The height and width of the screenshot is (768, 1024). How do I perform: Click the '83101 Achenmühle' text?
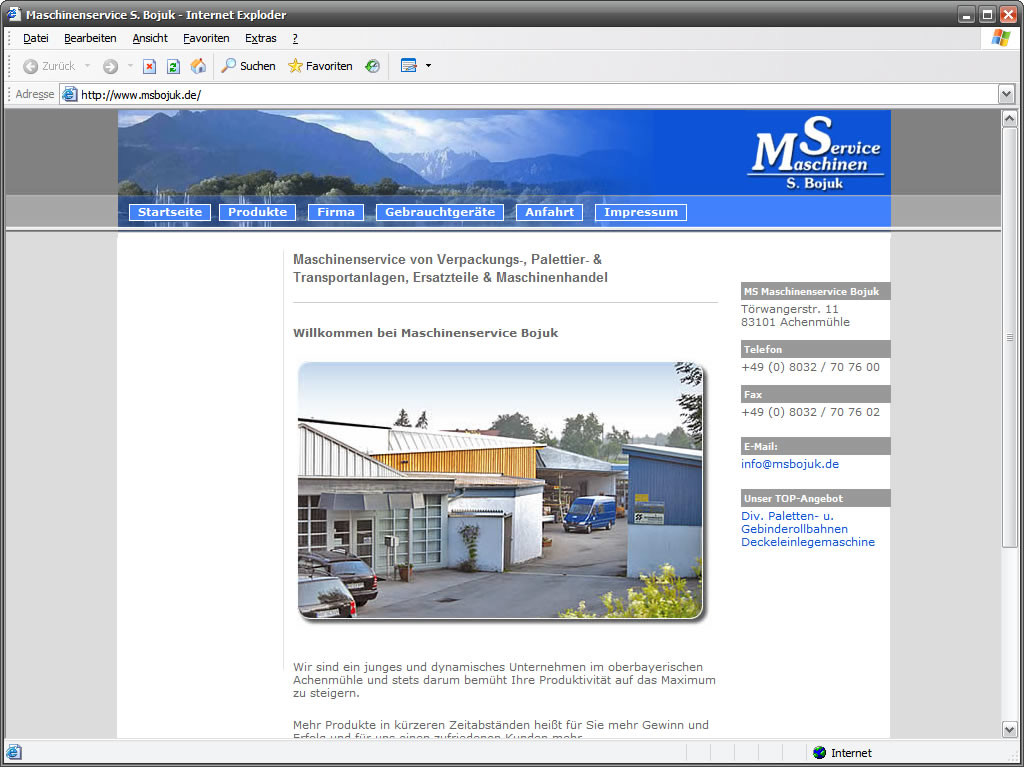tap(795, 322)
